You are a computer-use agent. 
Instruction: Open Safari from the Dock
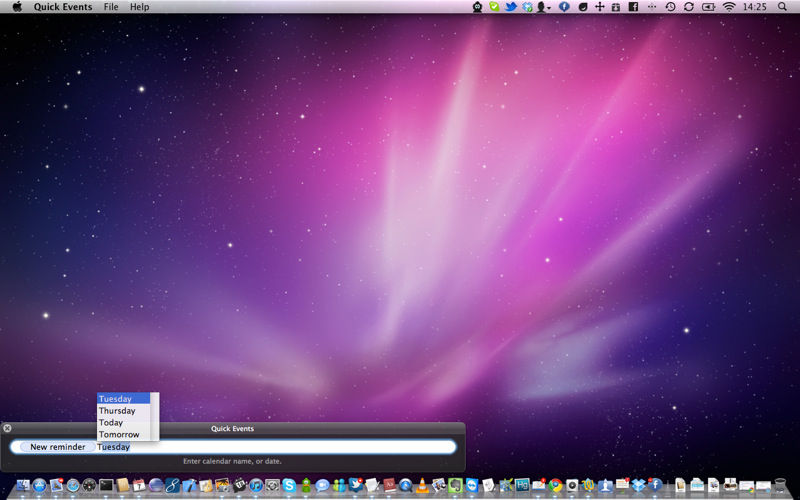pyautogui.click(x=73, y=485)
